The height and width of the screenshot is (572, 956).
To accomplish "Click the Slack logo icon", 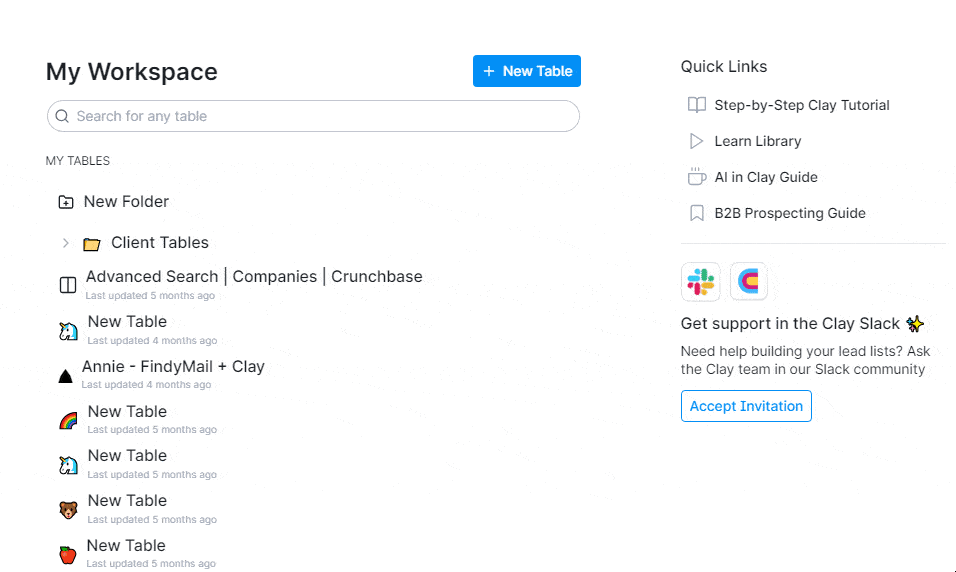I will point(701,282).
